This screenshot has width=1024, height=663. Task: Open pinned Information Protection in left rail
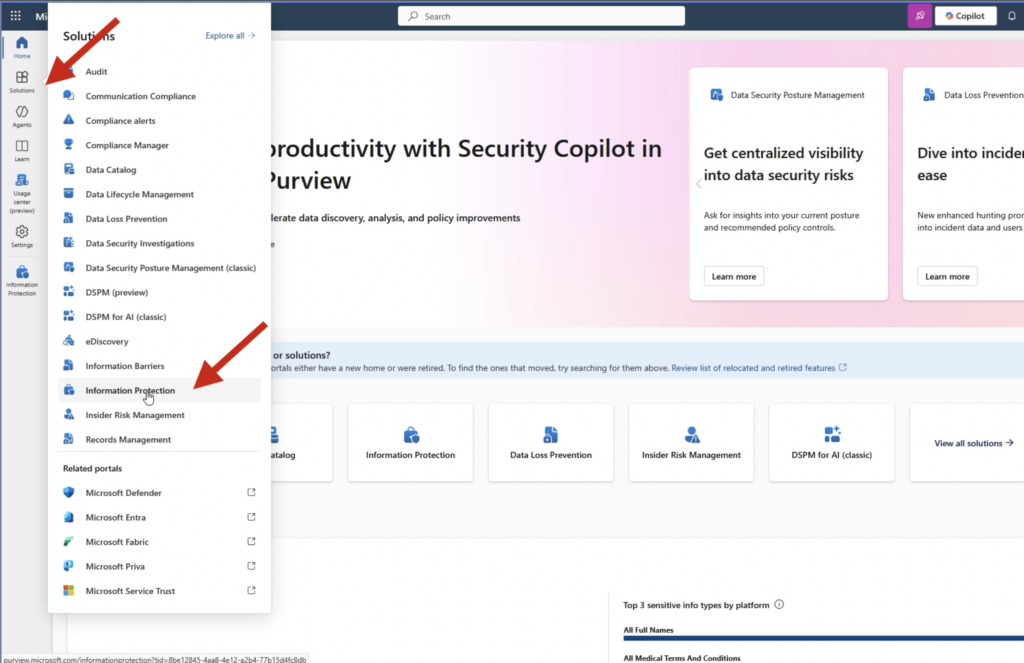click(22, 281)
